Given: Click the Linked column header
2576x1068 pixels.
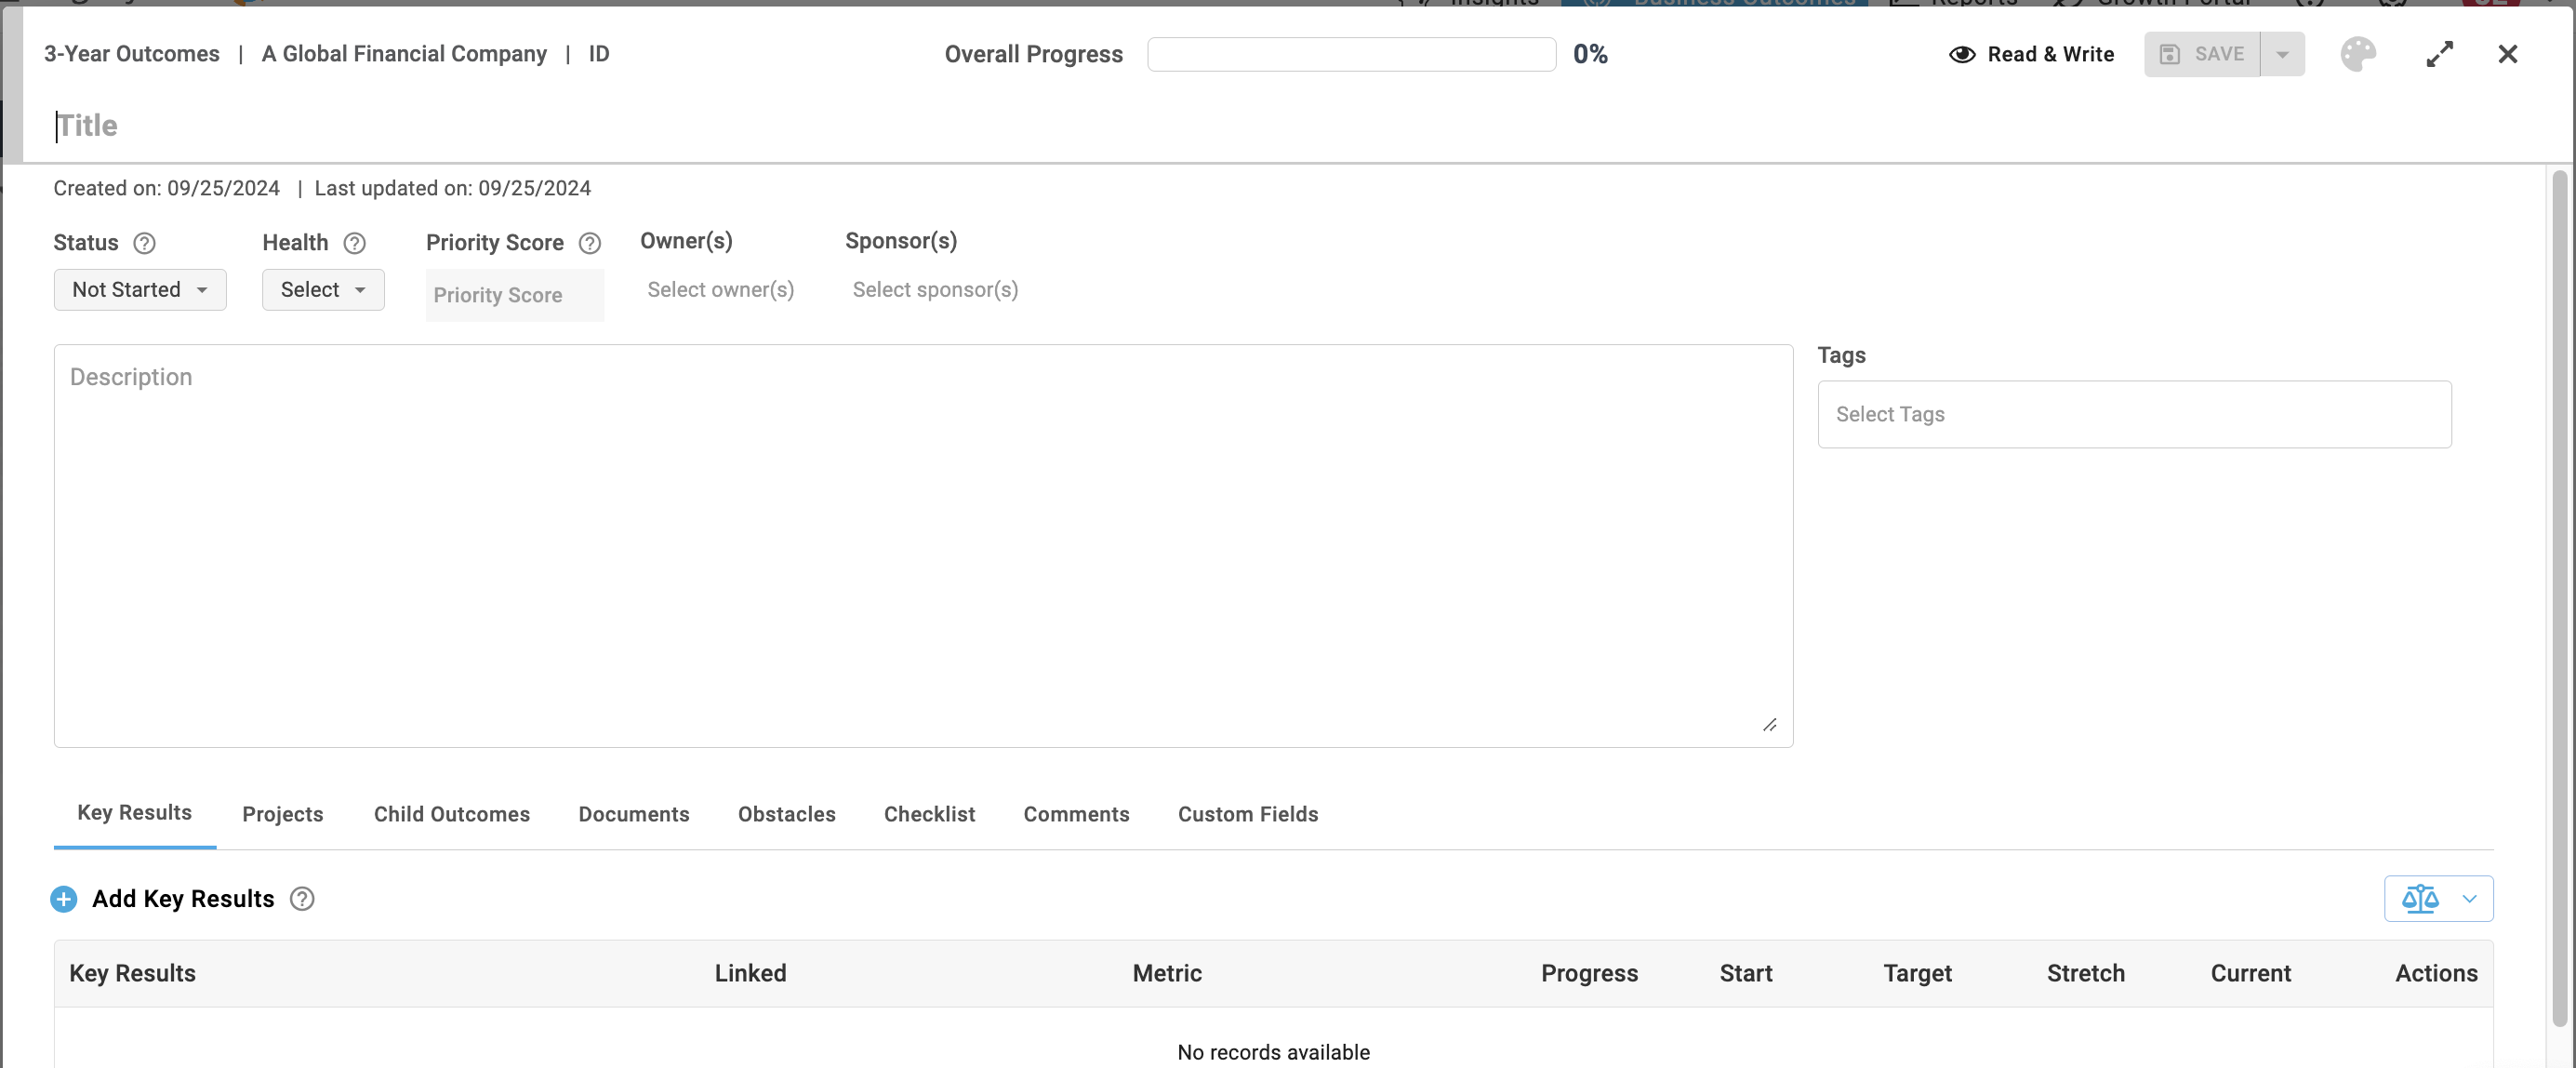Looking at the screenshot, I should [x=751, y=973].
